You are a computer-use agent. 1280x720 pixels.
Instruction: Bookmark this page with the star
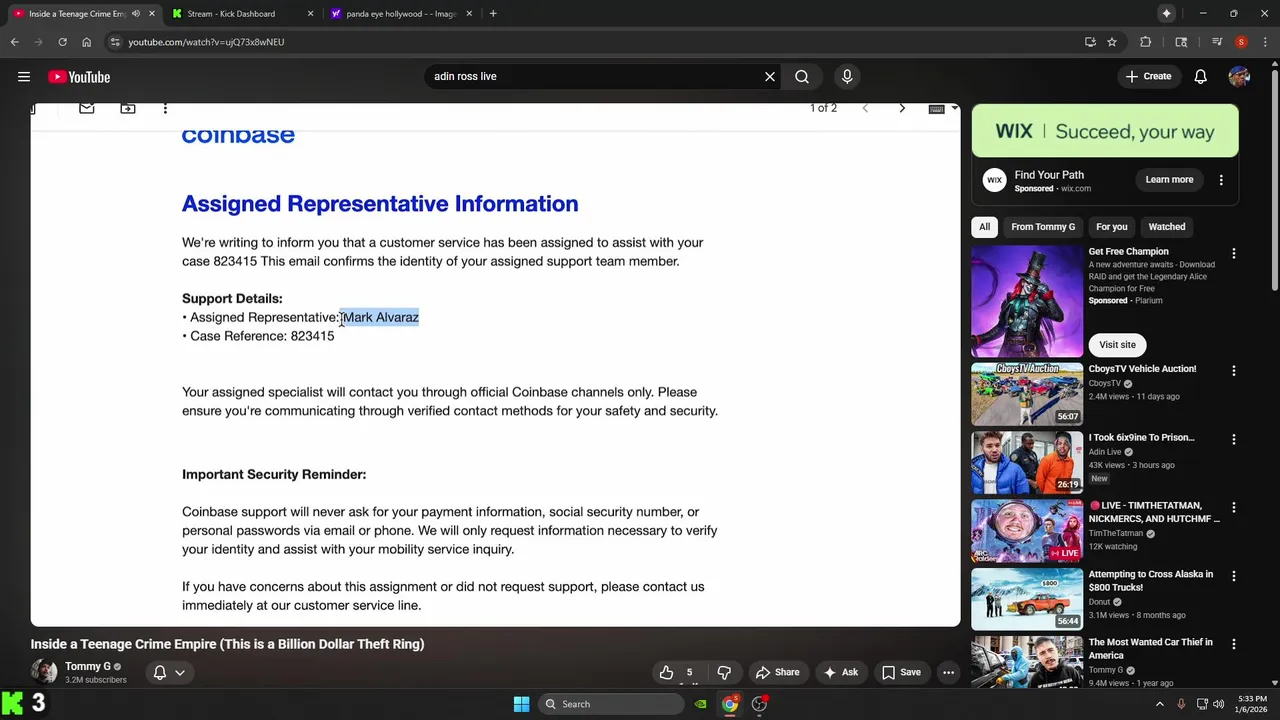pyautogui.click(x=1112, y=42)
